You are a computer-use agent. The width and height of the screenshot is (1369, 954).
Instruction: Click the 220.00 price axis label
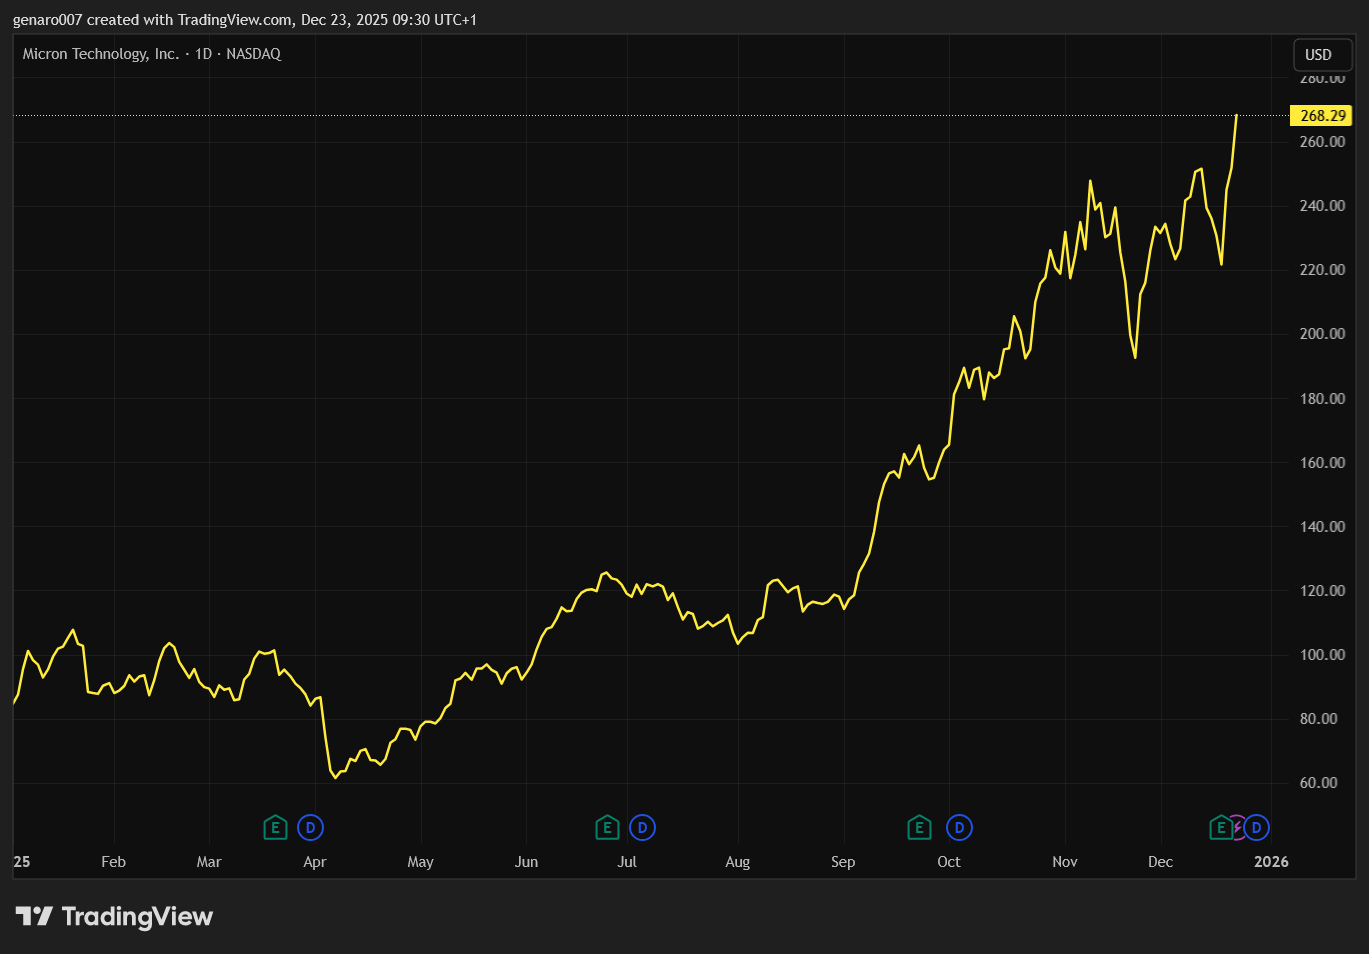pyautogui.click(x=1322, y=270)
